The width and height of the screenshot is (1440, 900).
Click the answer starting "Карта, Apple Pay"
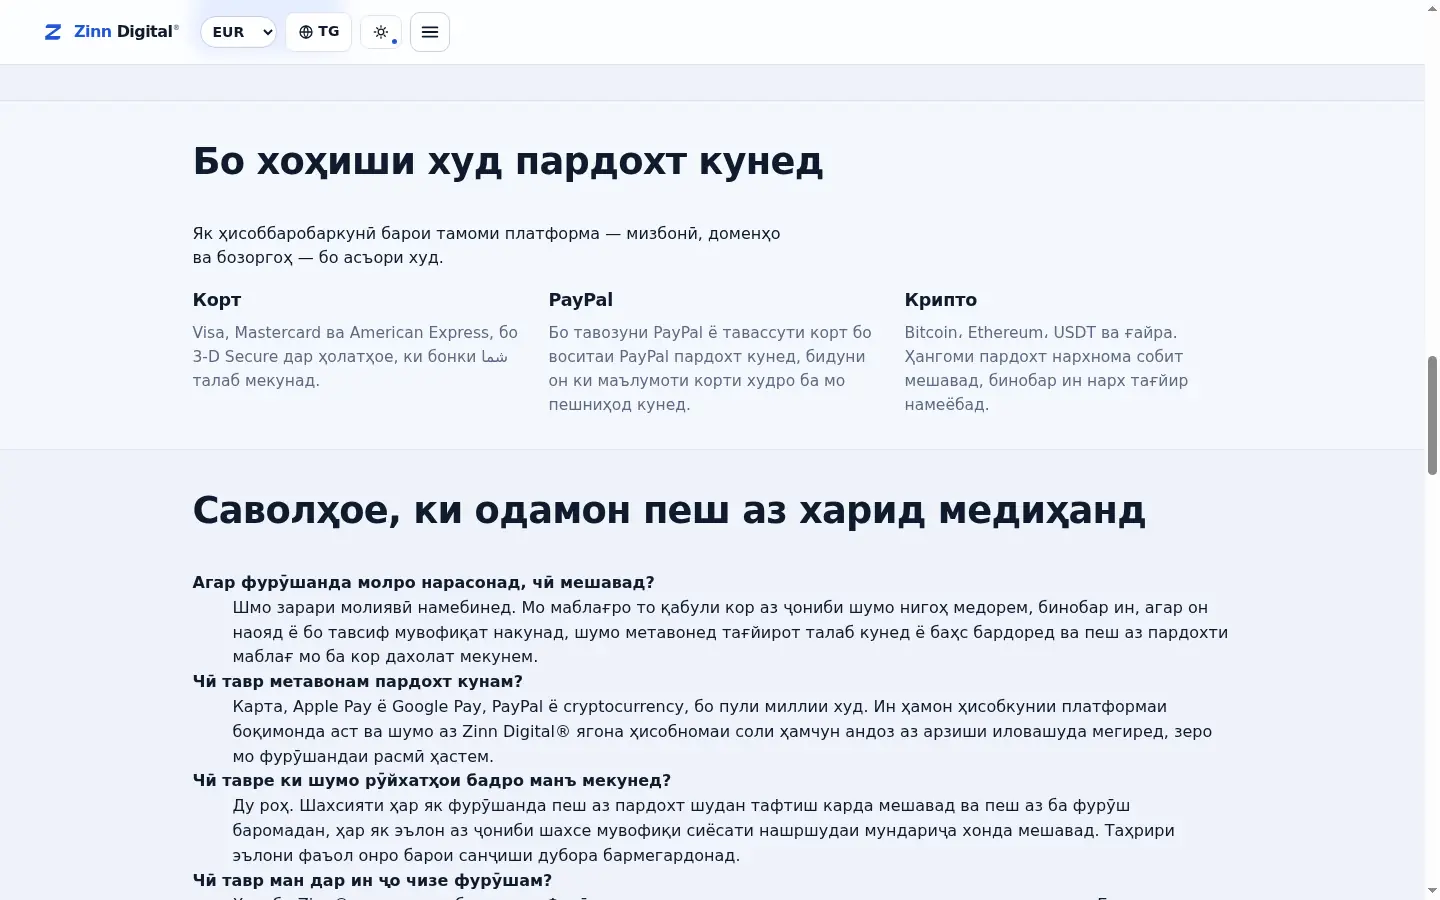pos(723,732)
